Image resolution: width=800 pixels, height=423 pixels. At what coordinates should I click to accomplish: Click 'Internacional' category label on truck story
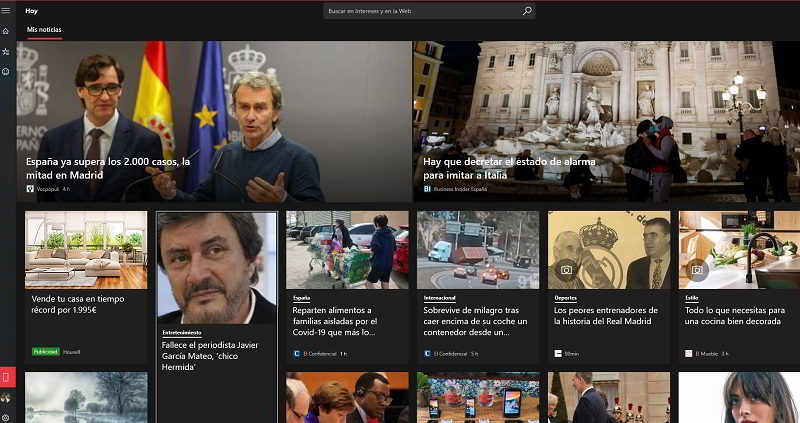(440, 297)
